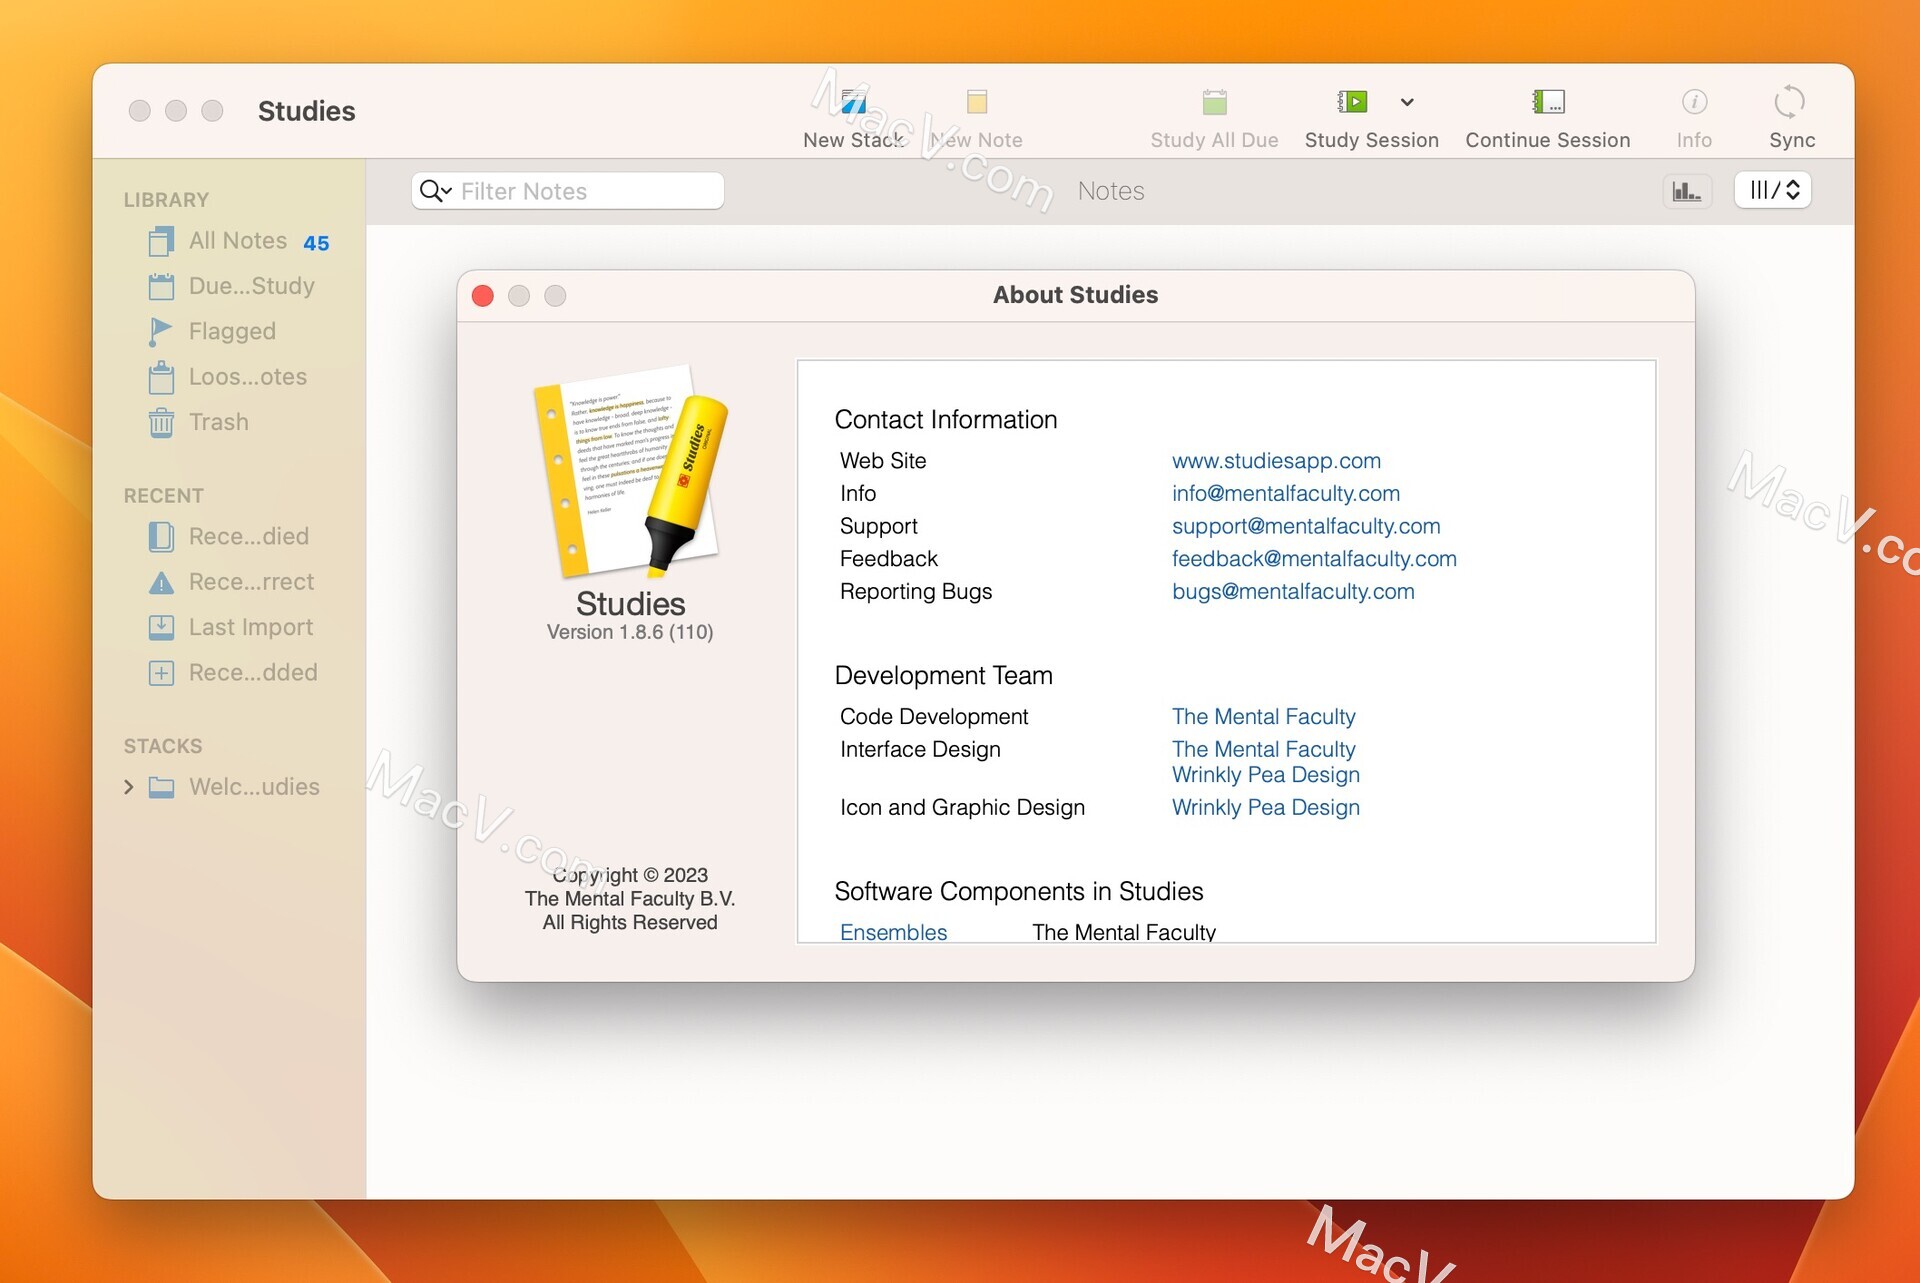Click the Reporting Bugs label
Screen dimensions: 1920x1283
tap(916, 592)
